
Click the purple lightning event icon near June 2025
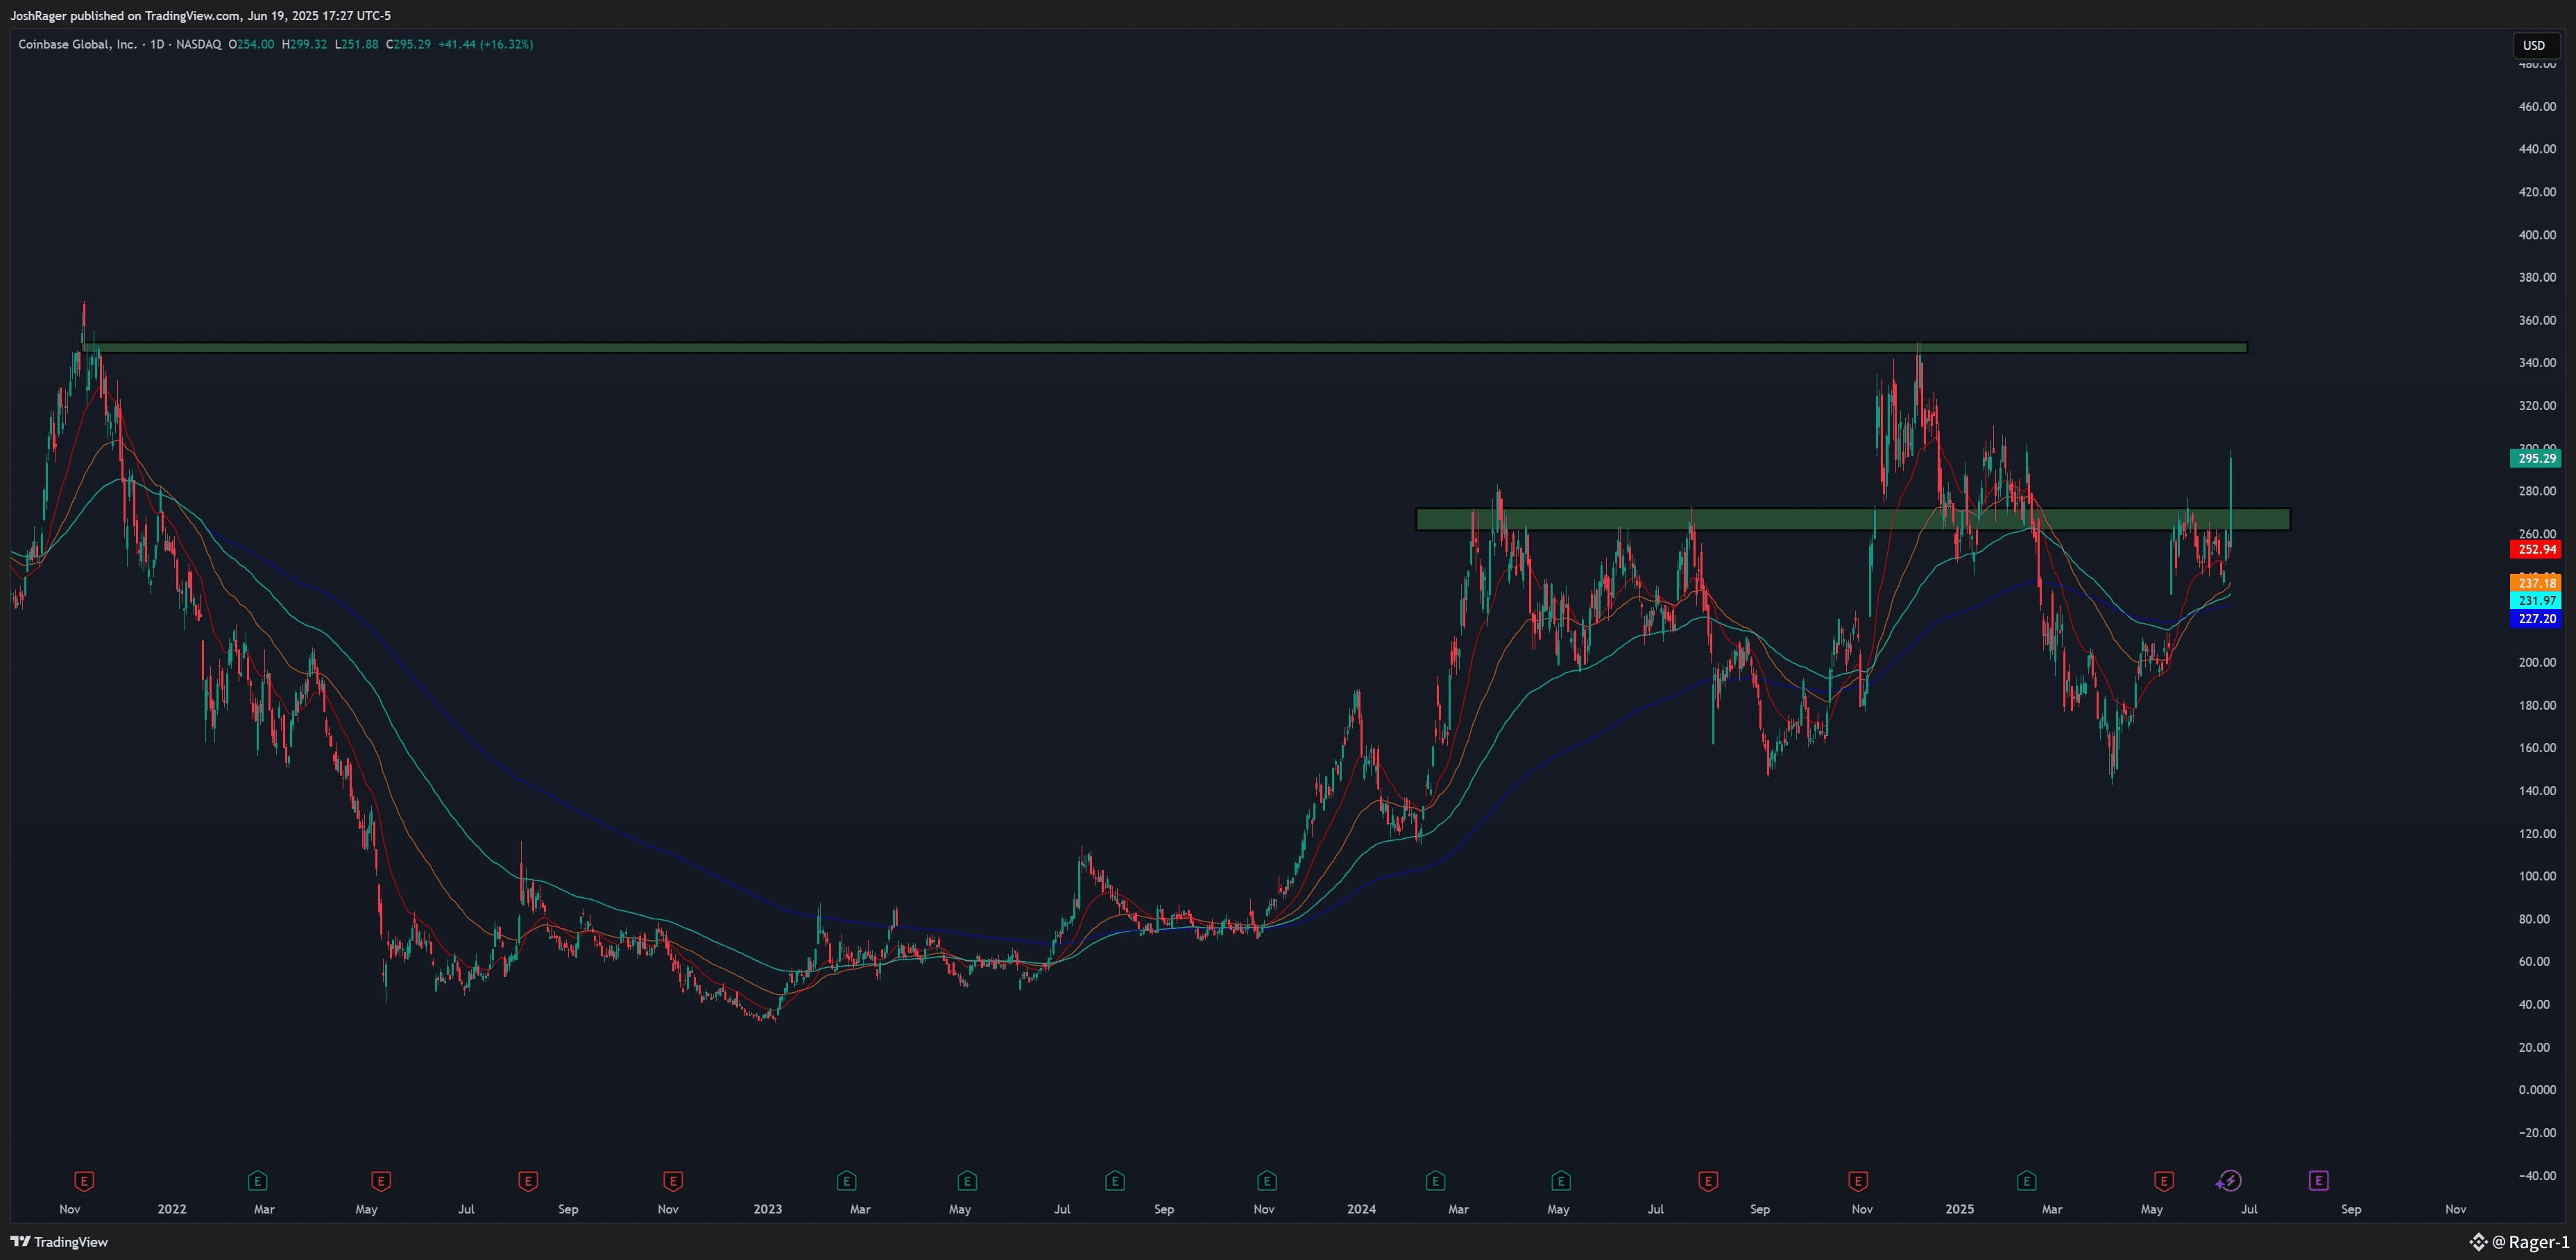pos(2229,1181)
